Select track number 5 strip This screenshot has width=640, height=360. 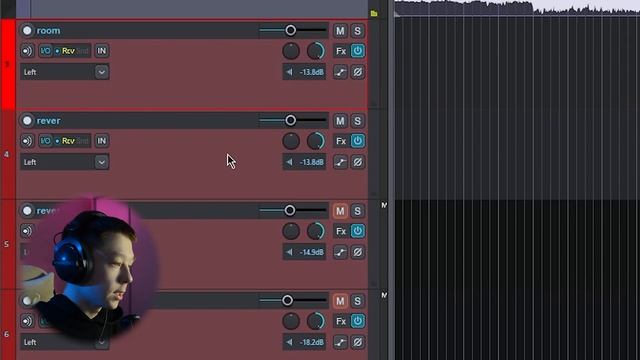7,244
